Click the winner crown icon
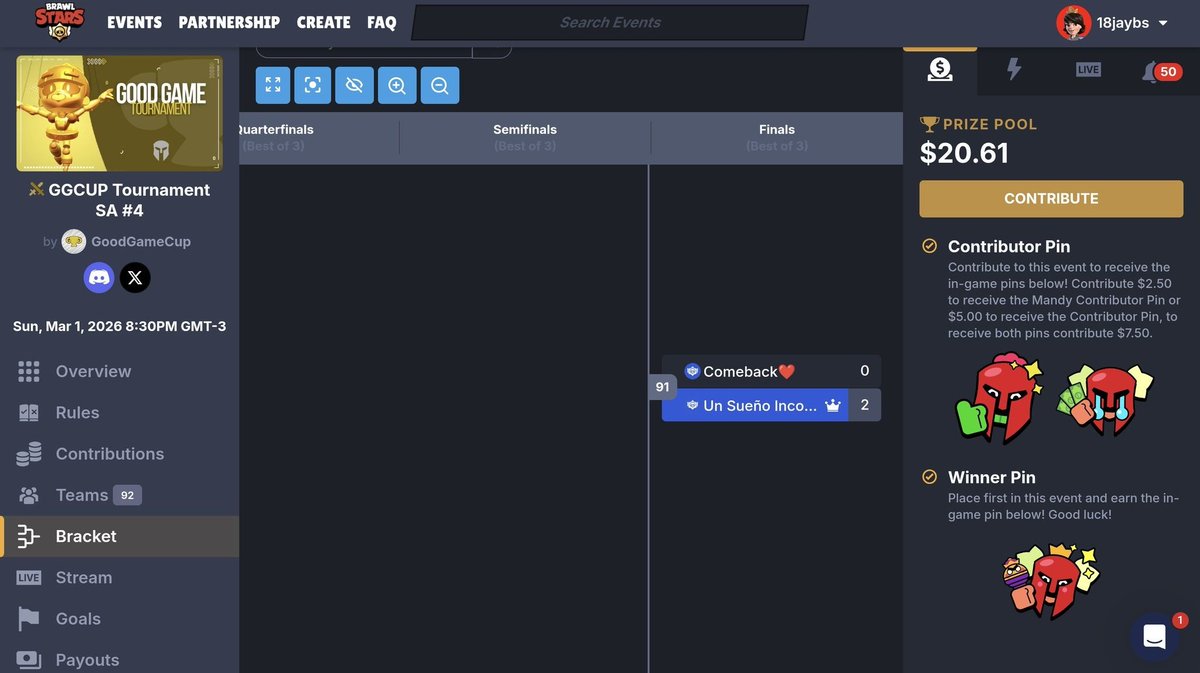Image resolution: width=1200 pixels, height=673 pixels. (833, 405)
